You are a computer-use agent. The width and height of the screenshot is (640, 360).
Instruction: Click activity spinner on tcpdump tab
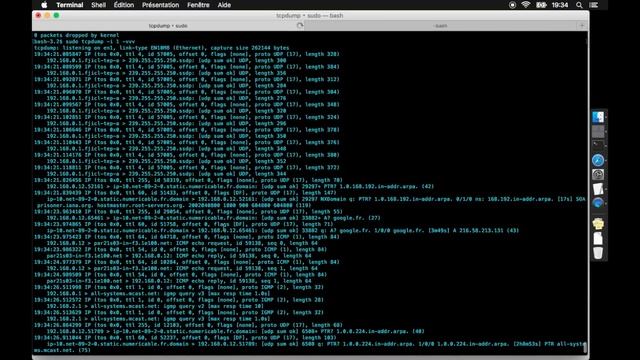point(300,25)
